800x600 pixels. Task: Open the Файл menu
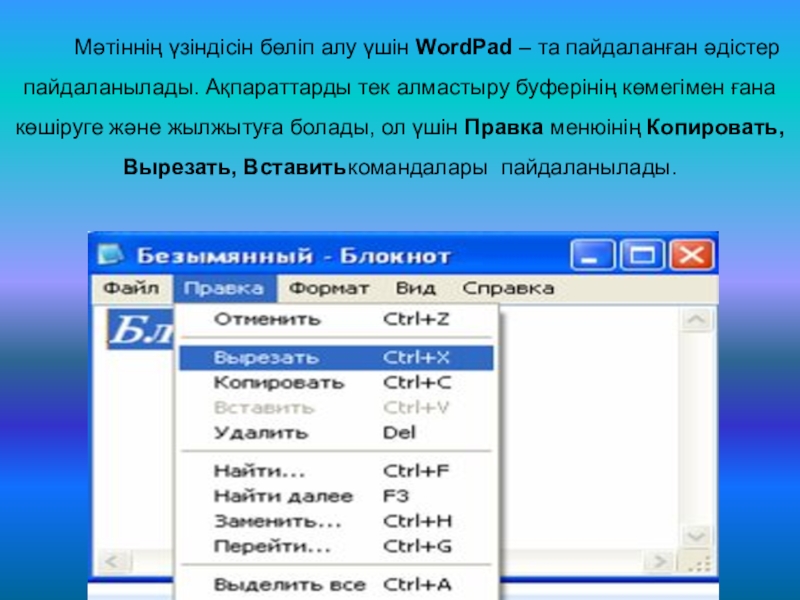click(131, 288)
